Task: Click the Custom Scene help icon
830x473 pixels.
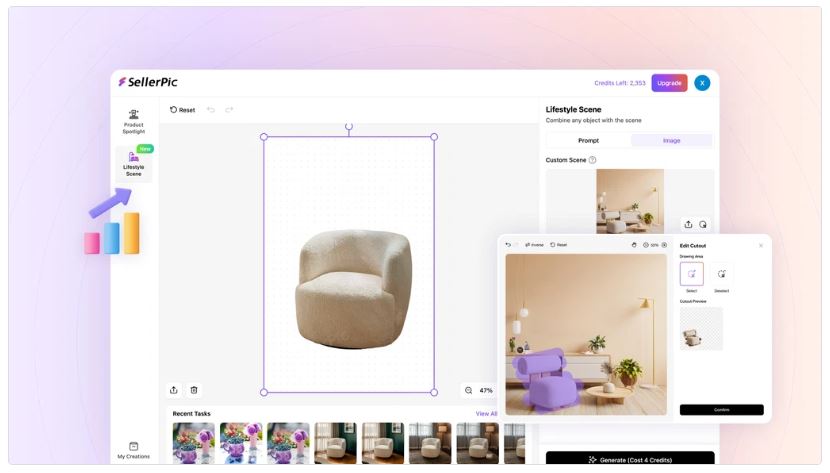Action: (x=592, y=160)
